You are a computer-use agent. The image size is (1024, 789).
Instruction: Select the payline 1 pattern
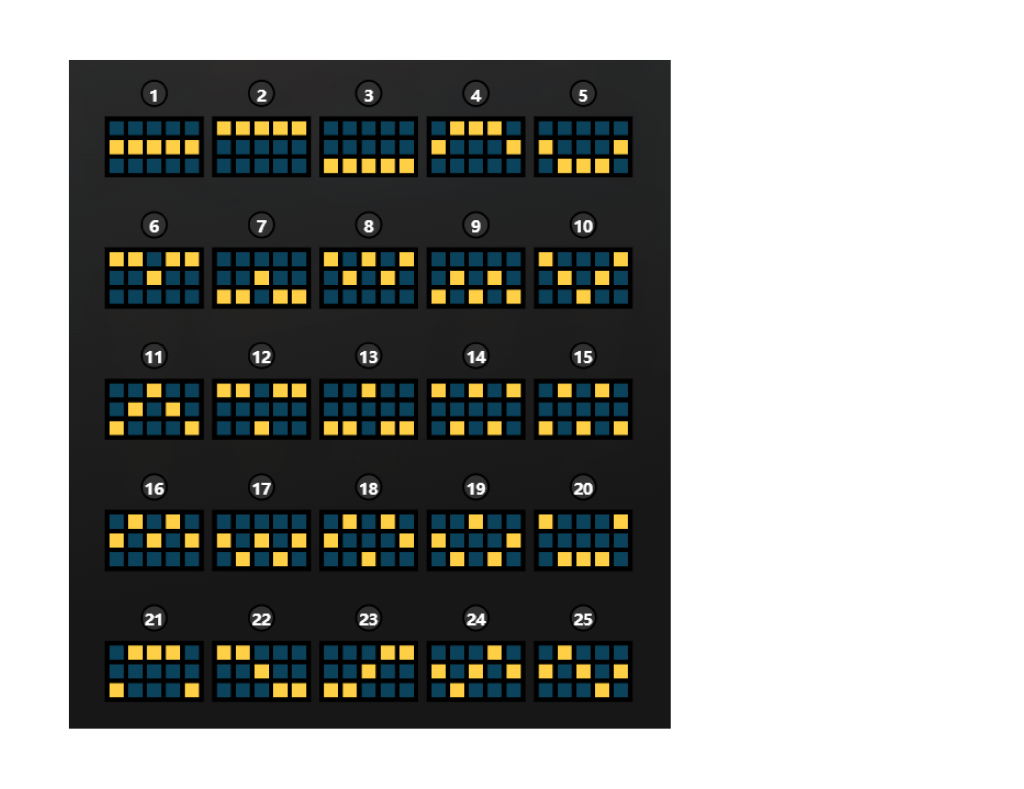(153, 146)
